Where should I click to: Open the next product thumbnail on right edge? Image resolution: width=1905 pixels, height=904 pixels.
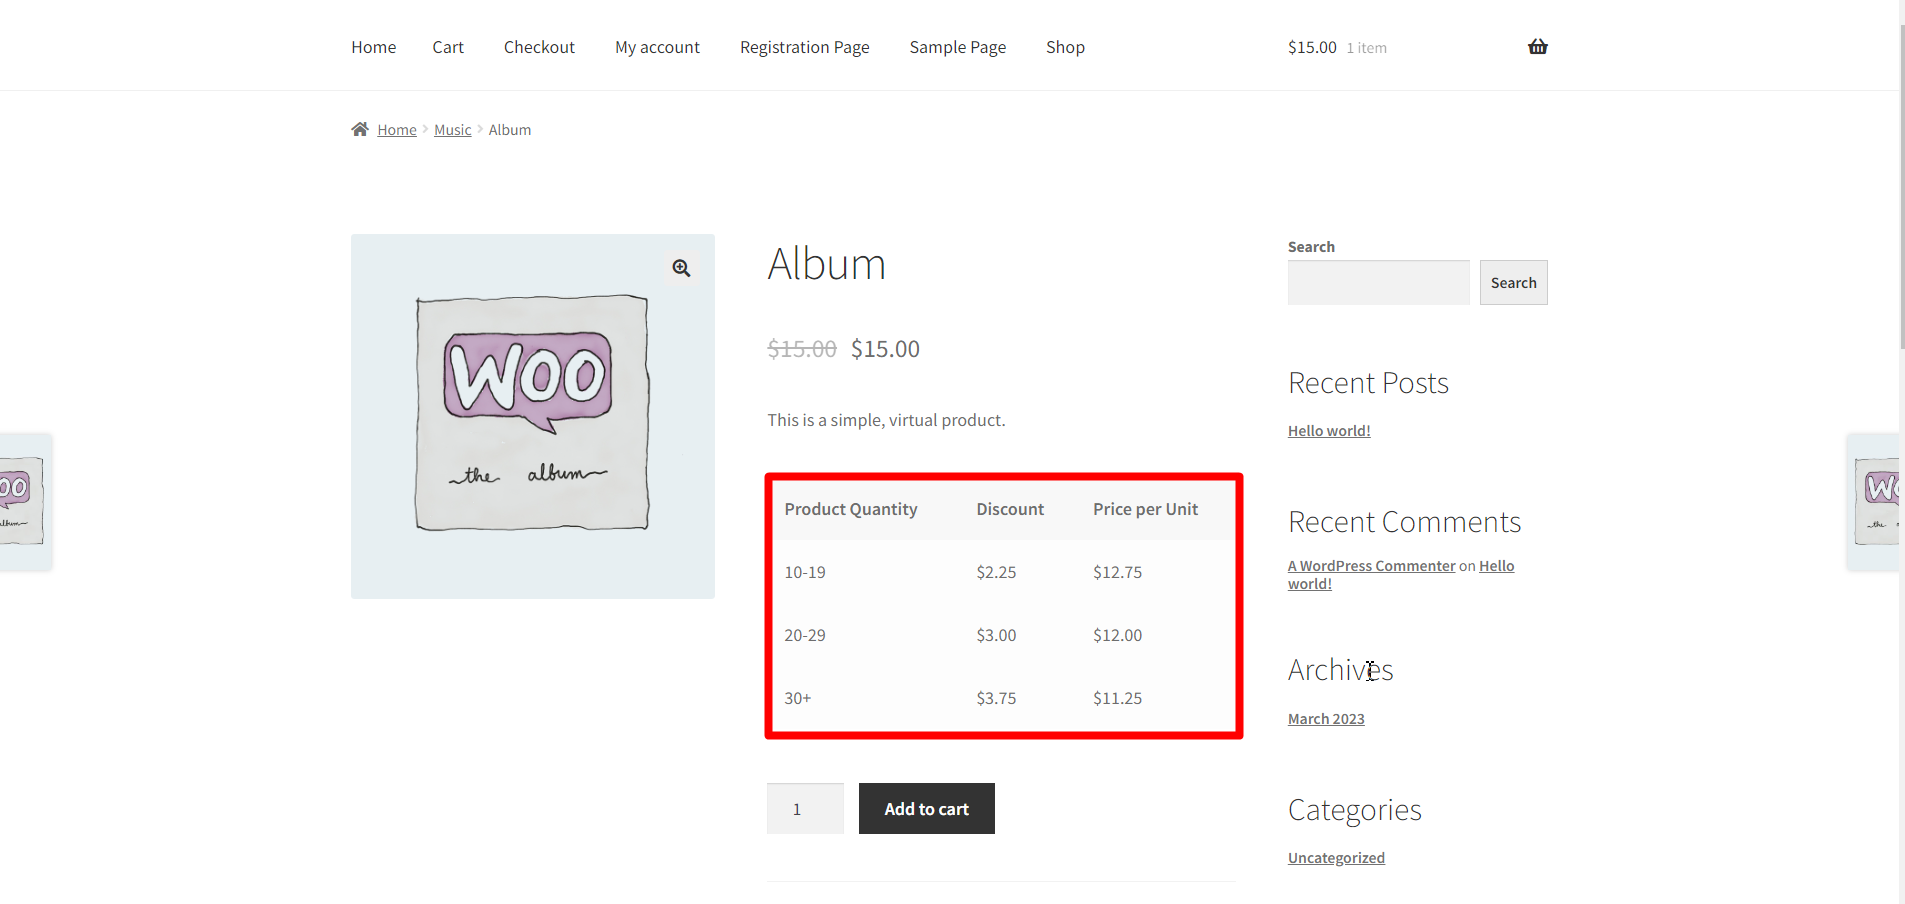pyautogui.click(x=1873, y=502)
